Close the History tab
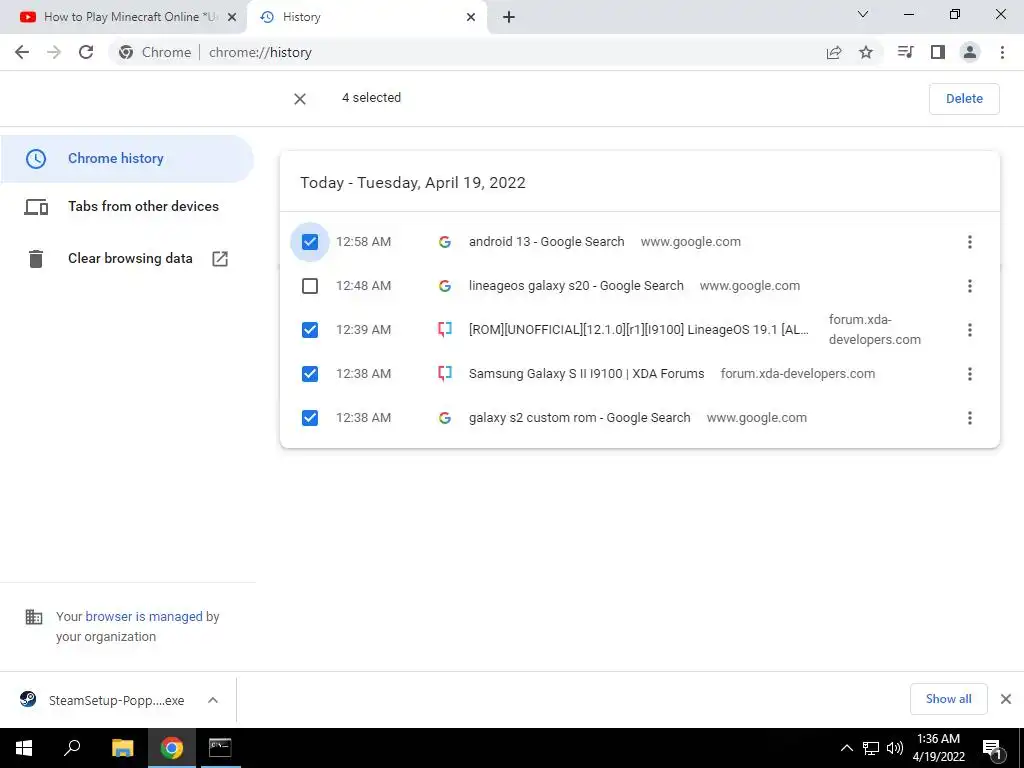Viewport: 1024px width, 768px height. (471, 17)
